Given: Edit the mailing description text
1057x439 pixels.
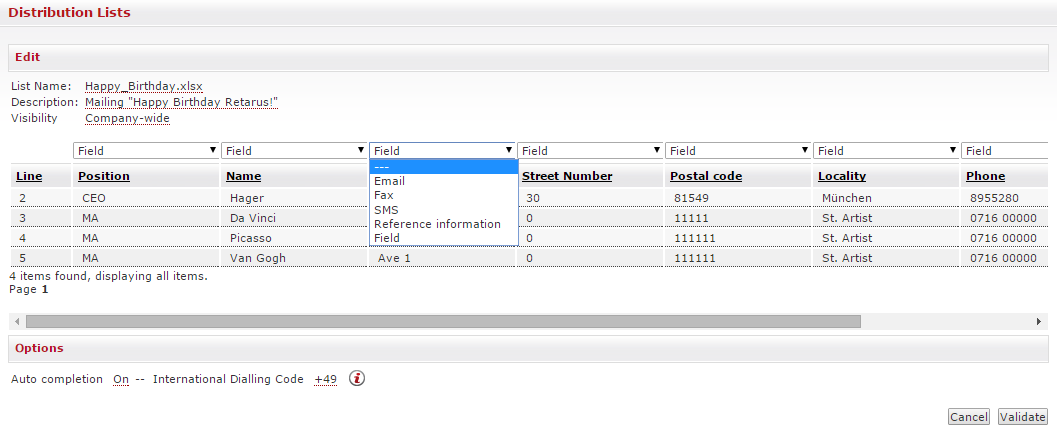Looking at the screenshot, I should [181, 102].
